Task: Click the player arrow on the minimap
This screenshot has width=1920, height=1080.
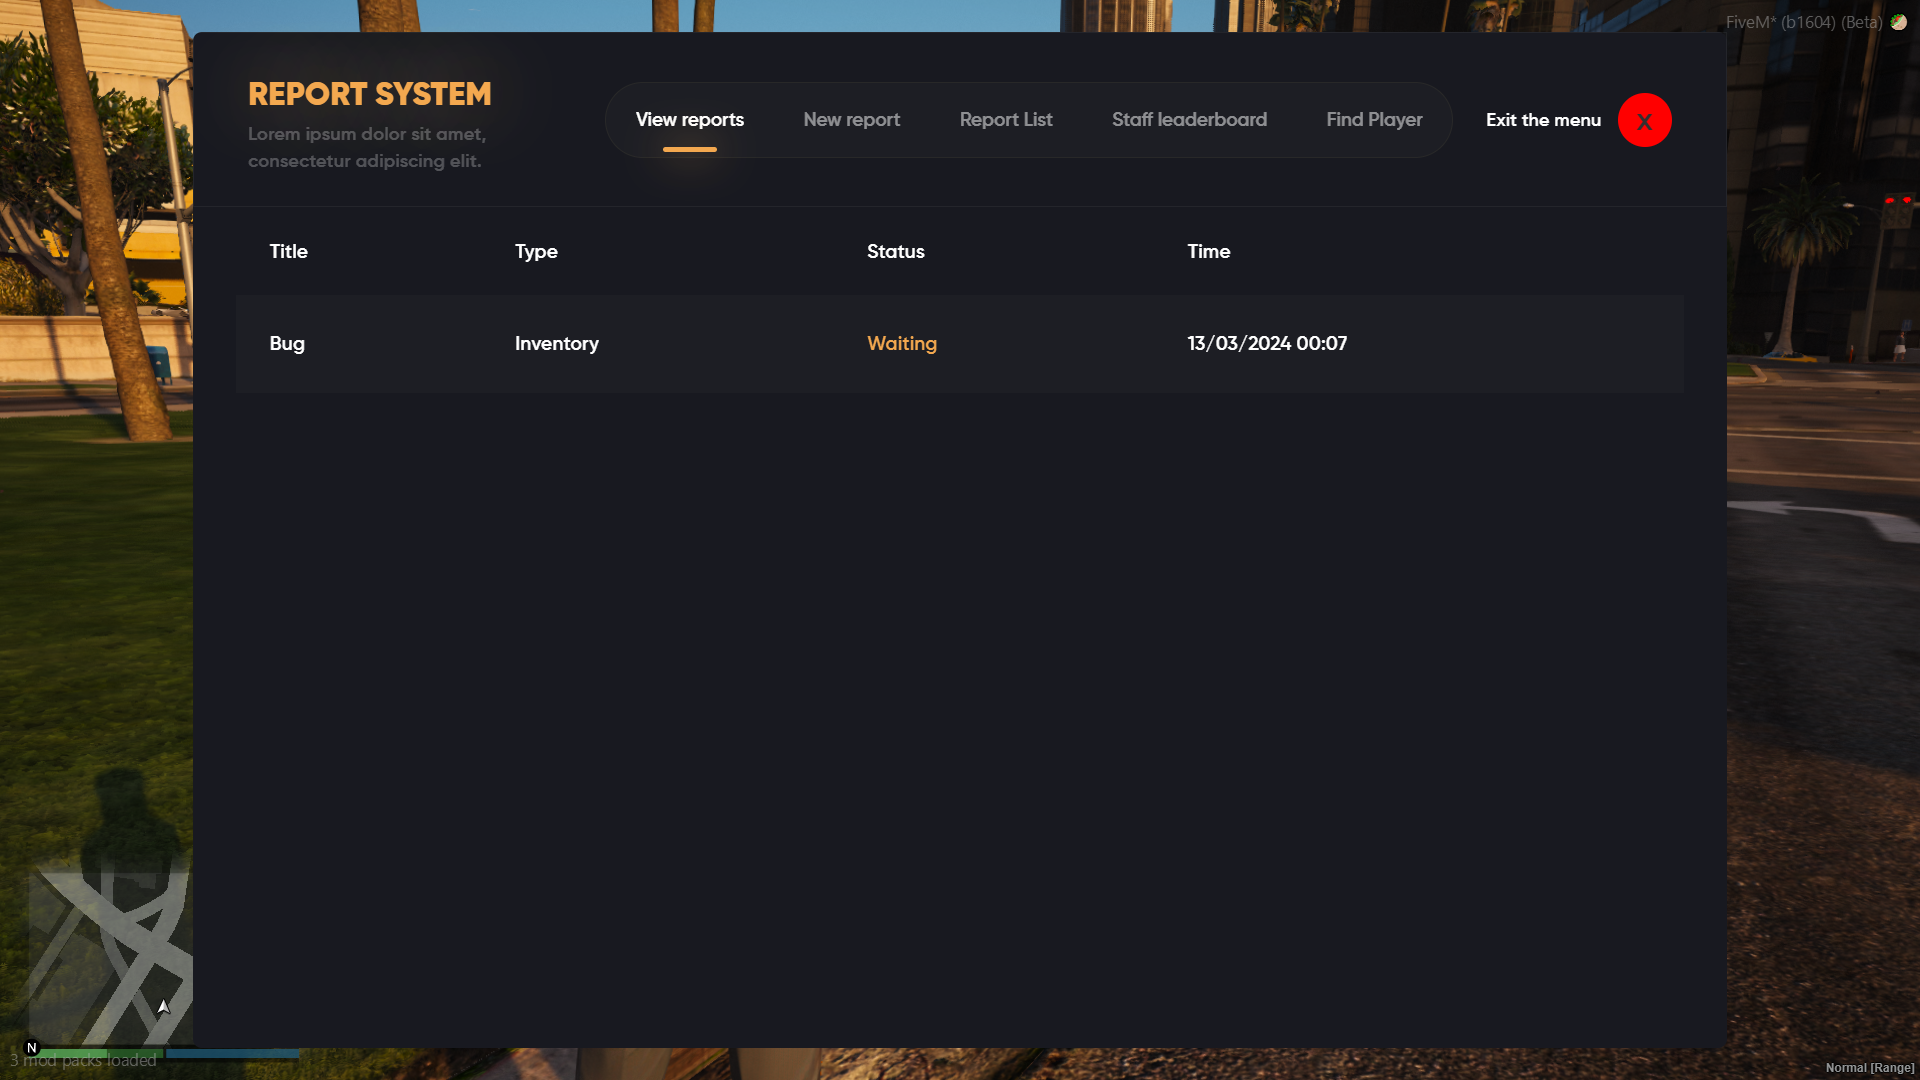Action: point(162,1005)
